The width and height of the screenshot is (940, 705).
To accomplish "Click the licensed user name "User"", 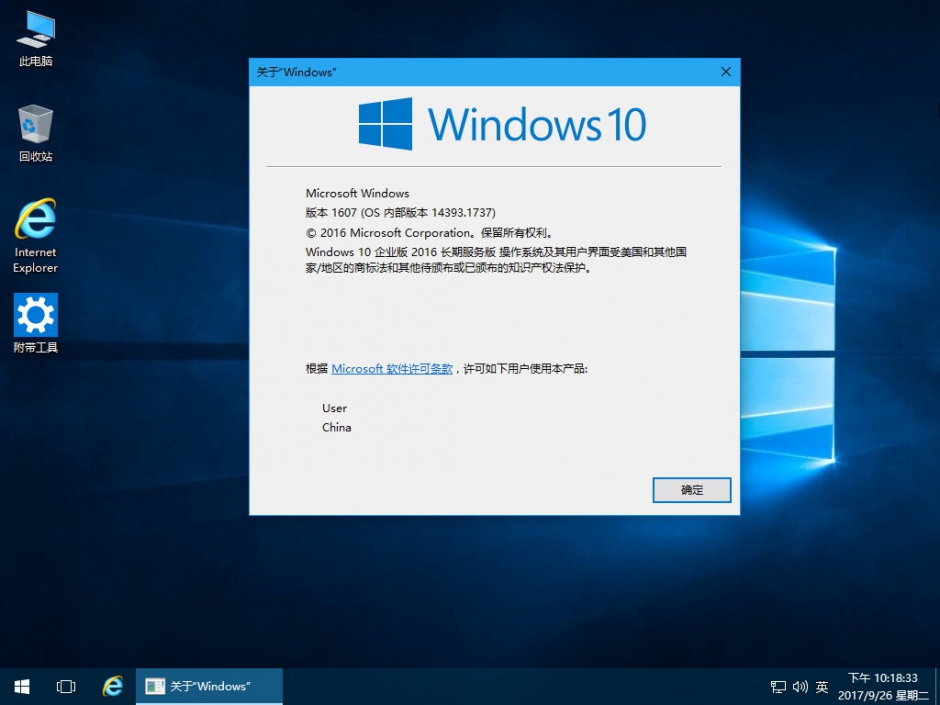I will pyautogui.click(x=335, y=408).
